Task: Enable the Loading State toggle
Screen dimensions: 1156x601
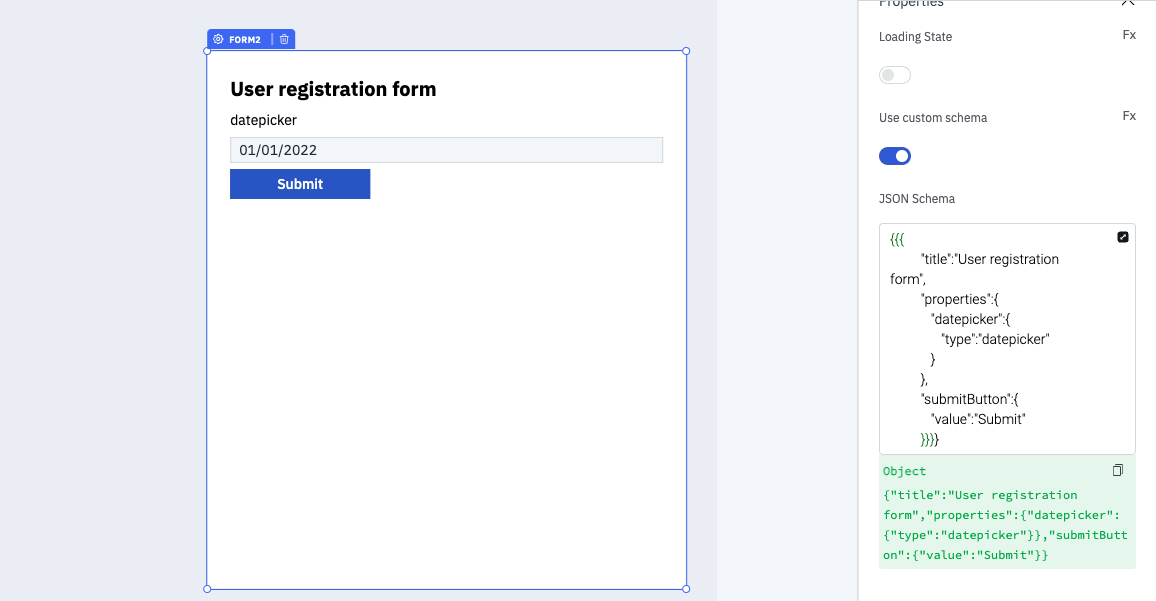Action: tap(895, 75)
